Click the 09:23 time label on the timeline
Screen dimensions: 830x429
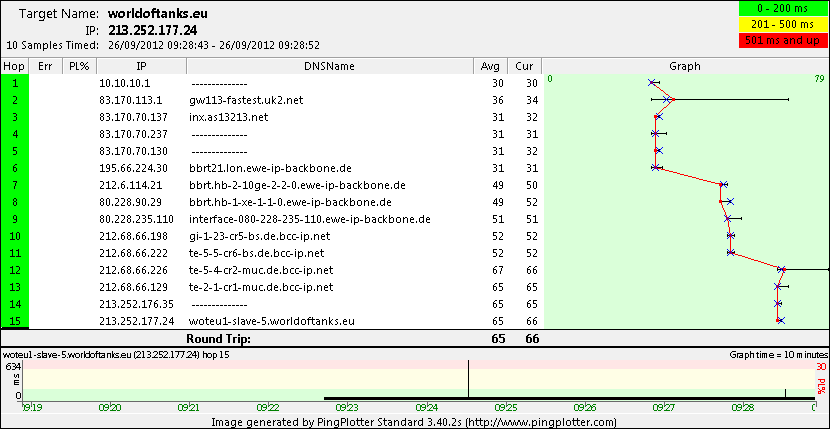click(347, 408)
